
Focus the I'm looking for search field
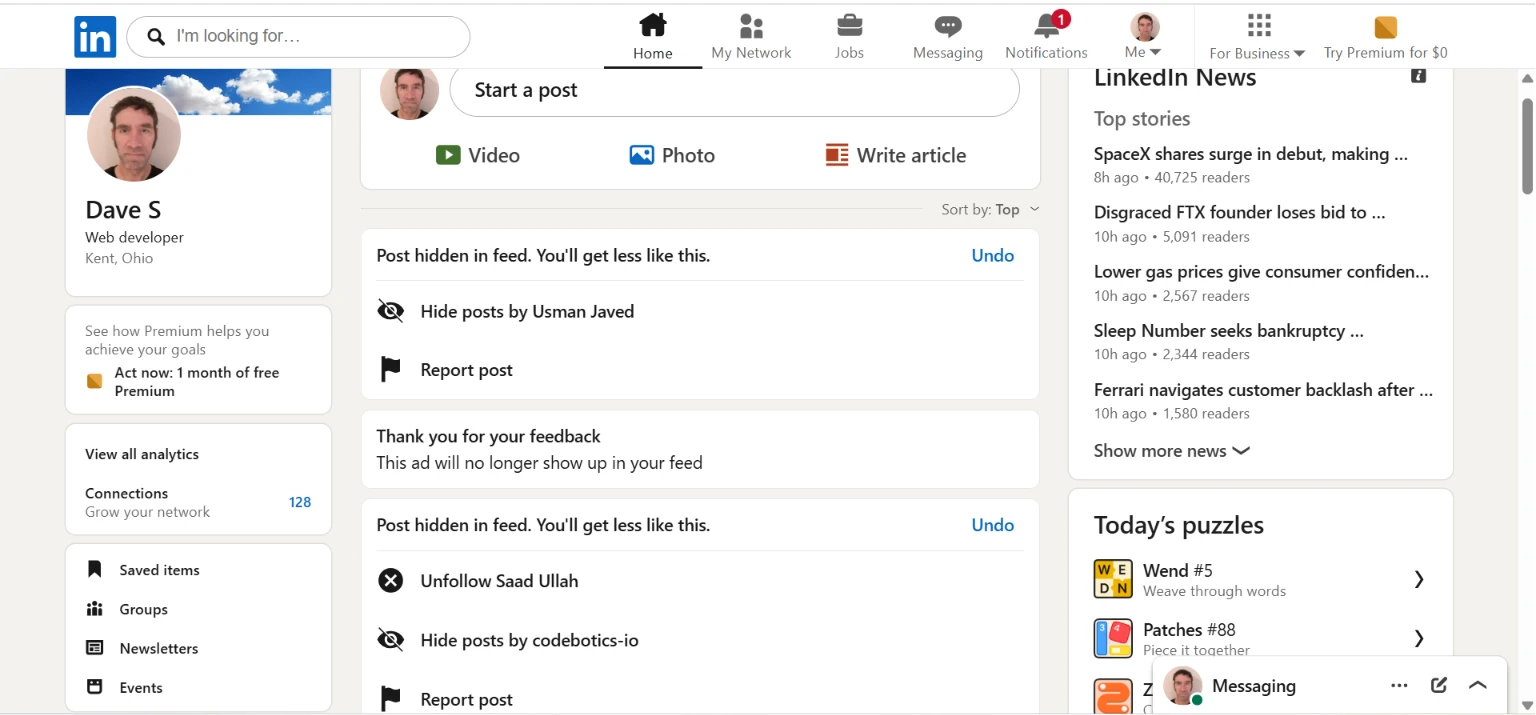click(298, 37)
